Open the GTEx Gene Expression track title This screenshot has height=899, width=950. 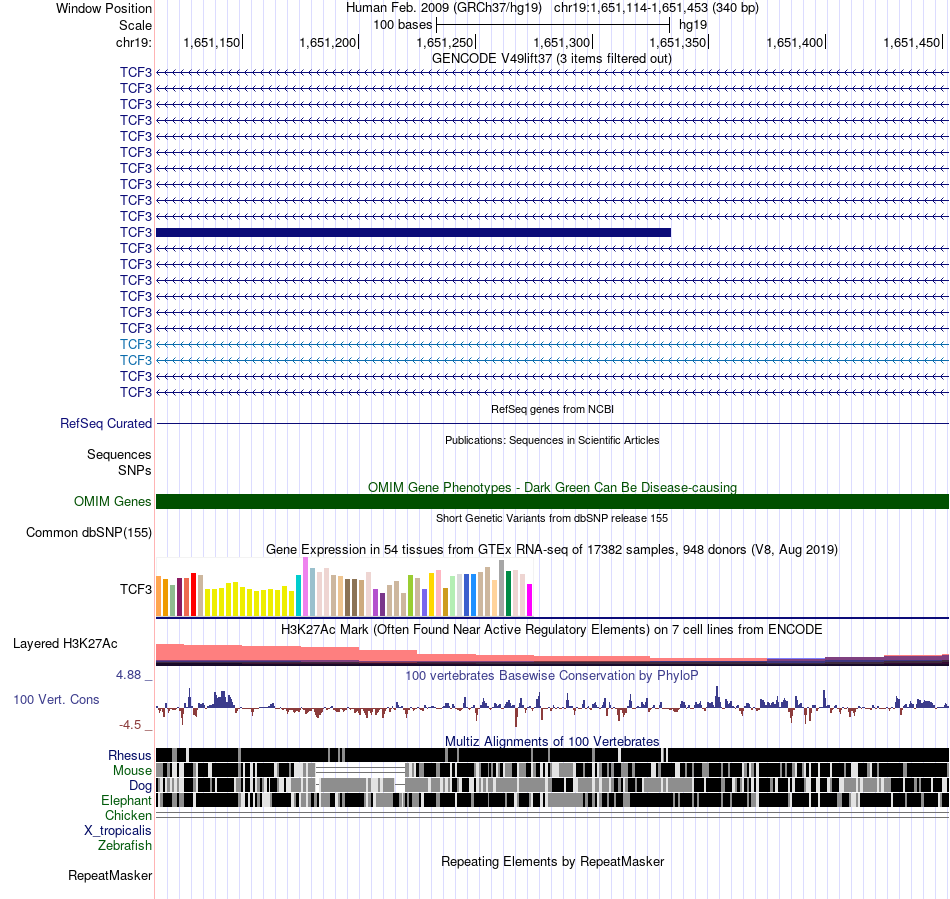pos(552,550)
